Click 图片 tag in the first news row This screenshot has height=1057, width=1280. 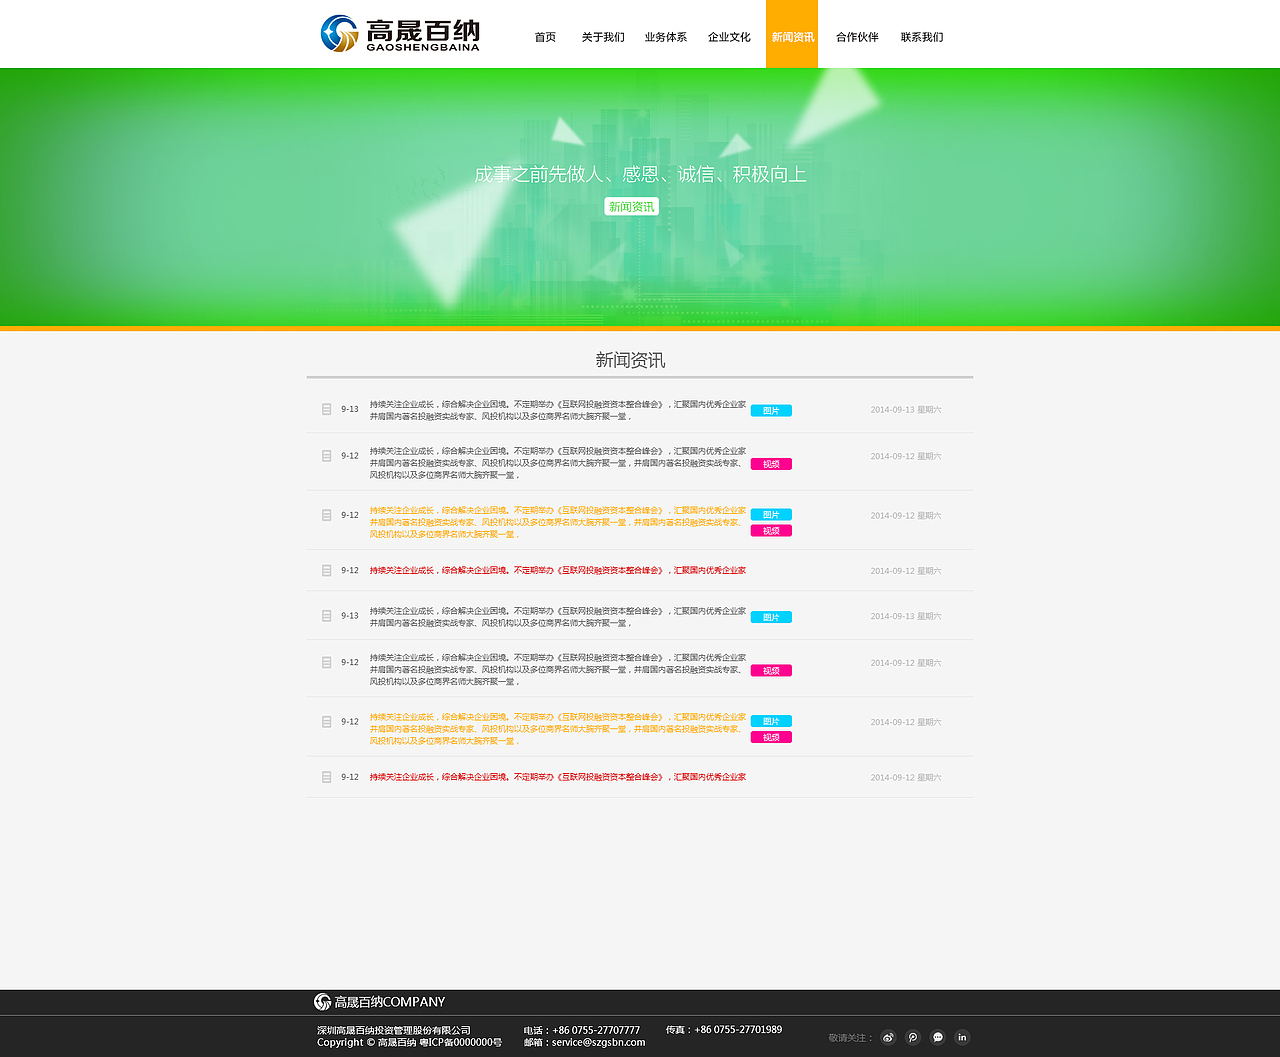click(x=771, y=411)
